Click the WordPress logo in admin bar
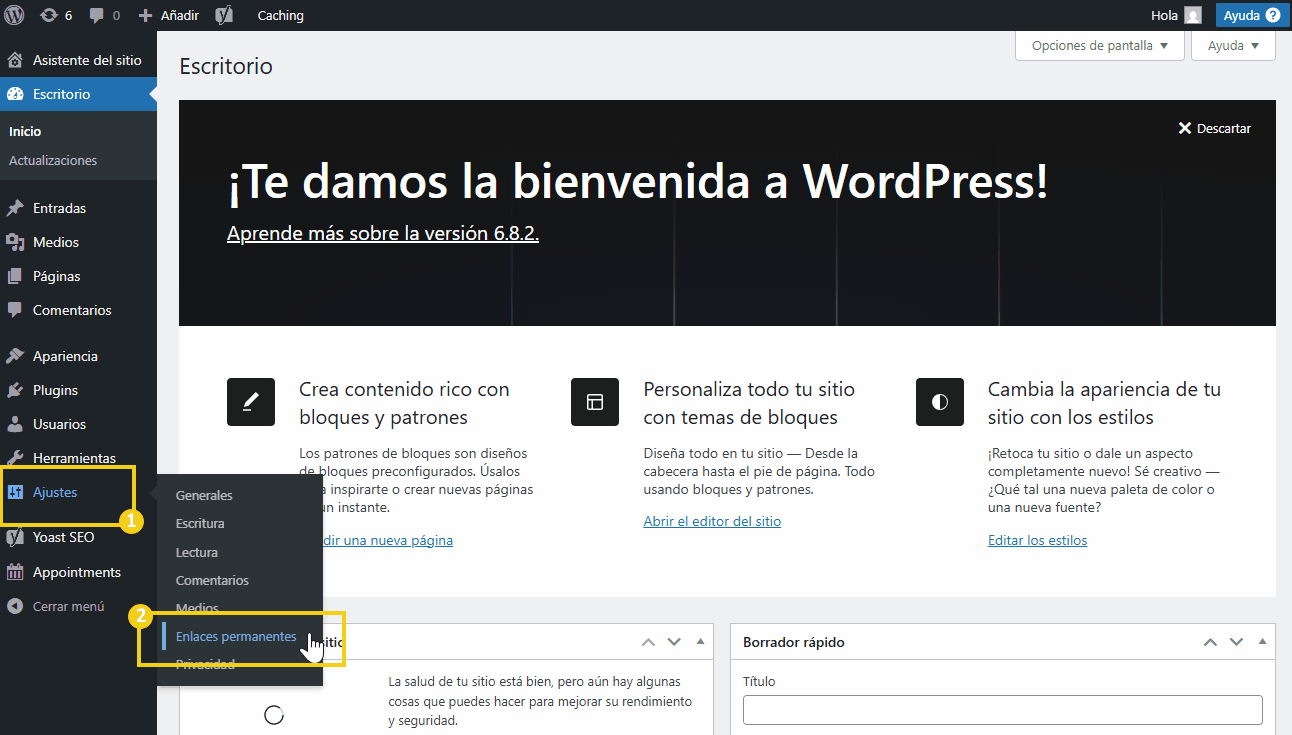The width and height of the screenshot is (1292, 735). [x=15, y=15]
